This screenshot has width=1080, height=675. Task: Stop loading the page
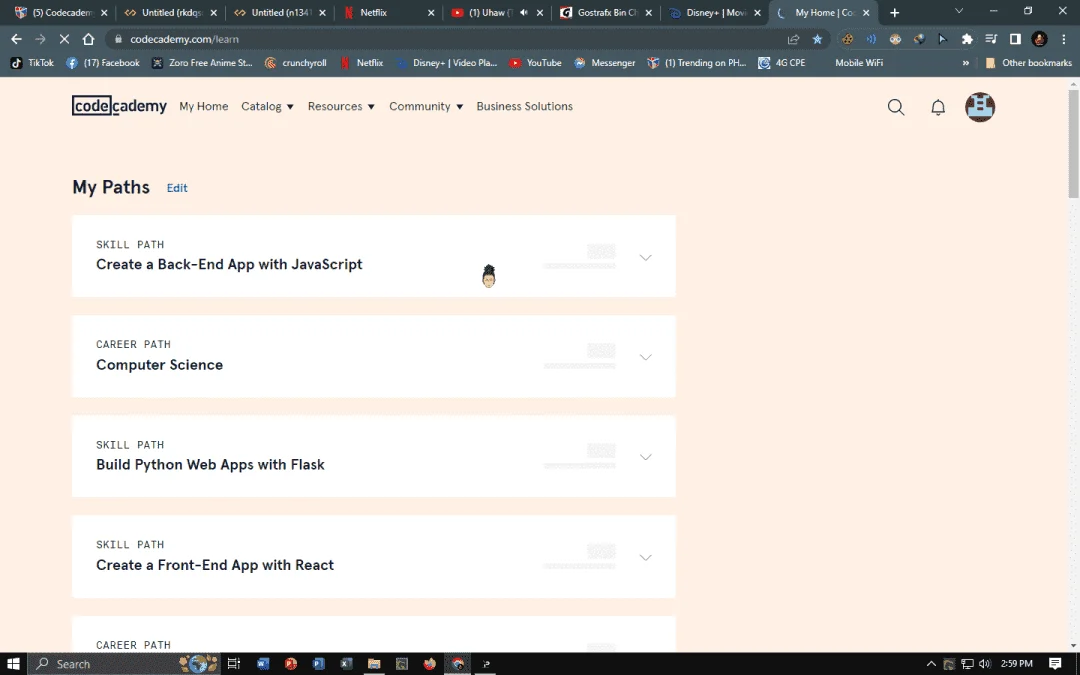tap(64, 39)
